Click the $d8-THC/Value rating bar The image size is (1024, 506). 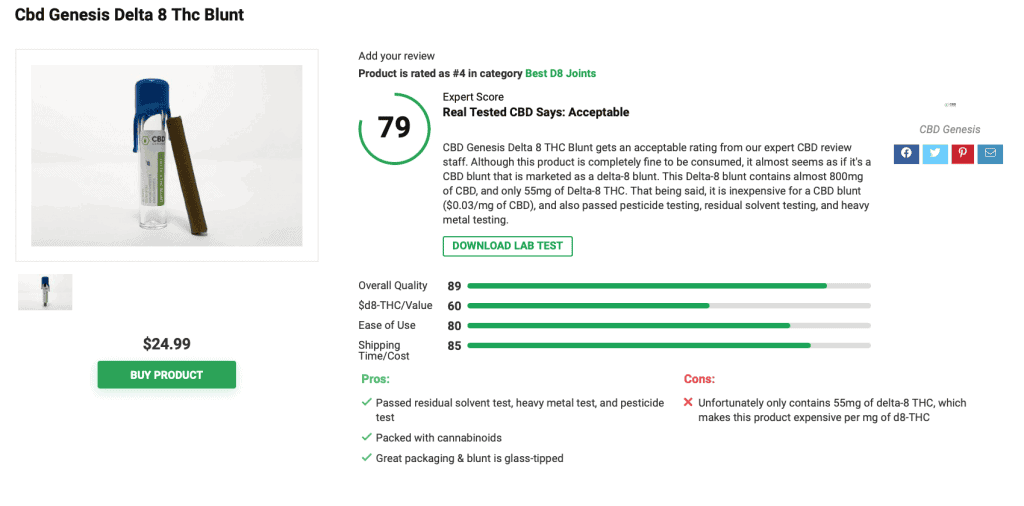(x=669, y=306)
